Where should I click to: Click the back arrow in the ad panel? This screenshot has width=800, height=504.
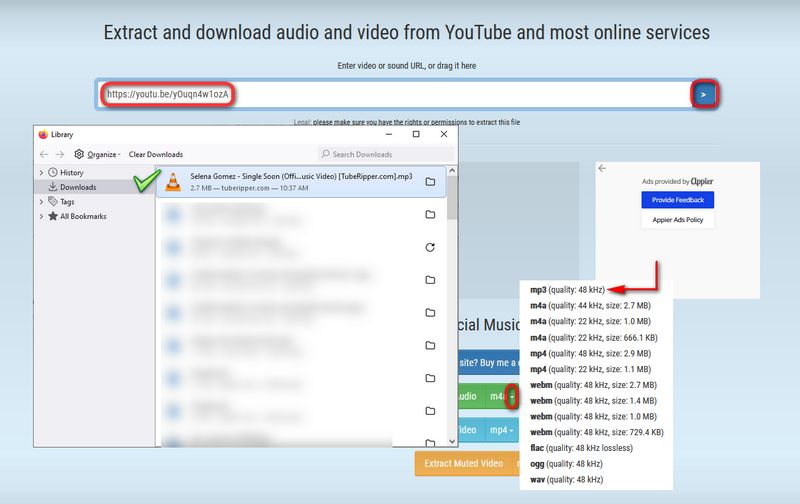pos(602,168)
